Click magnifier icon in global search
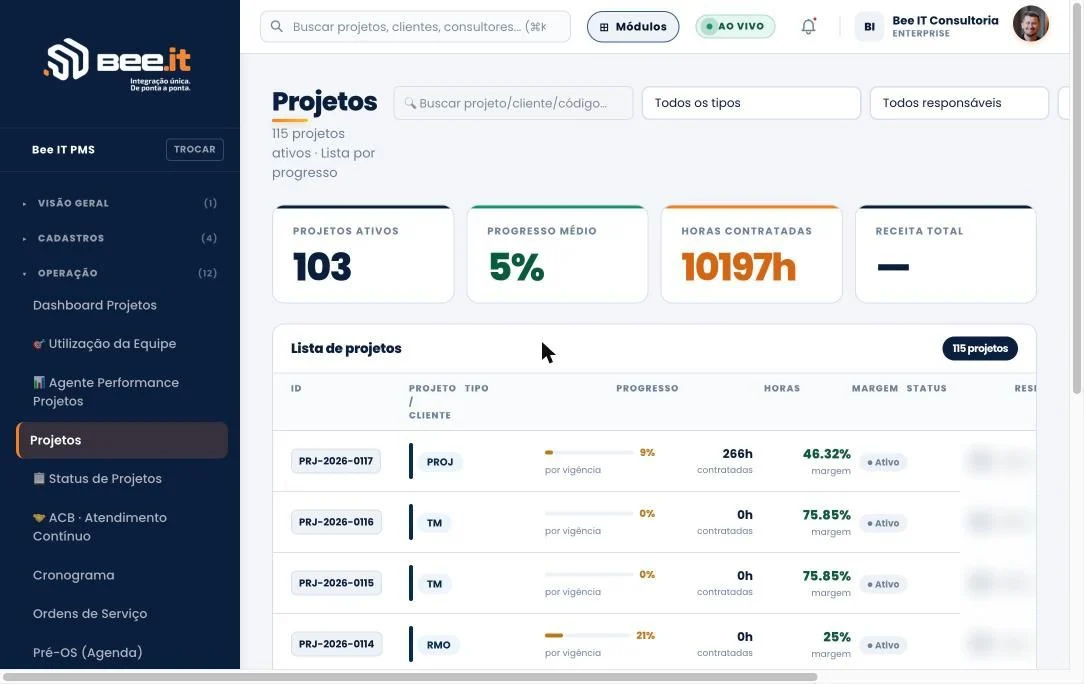The width and height of the screenshot is (1084, 684). [x=277, y=26]
